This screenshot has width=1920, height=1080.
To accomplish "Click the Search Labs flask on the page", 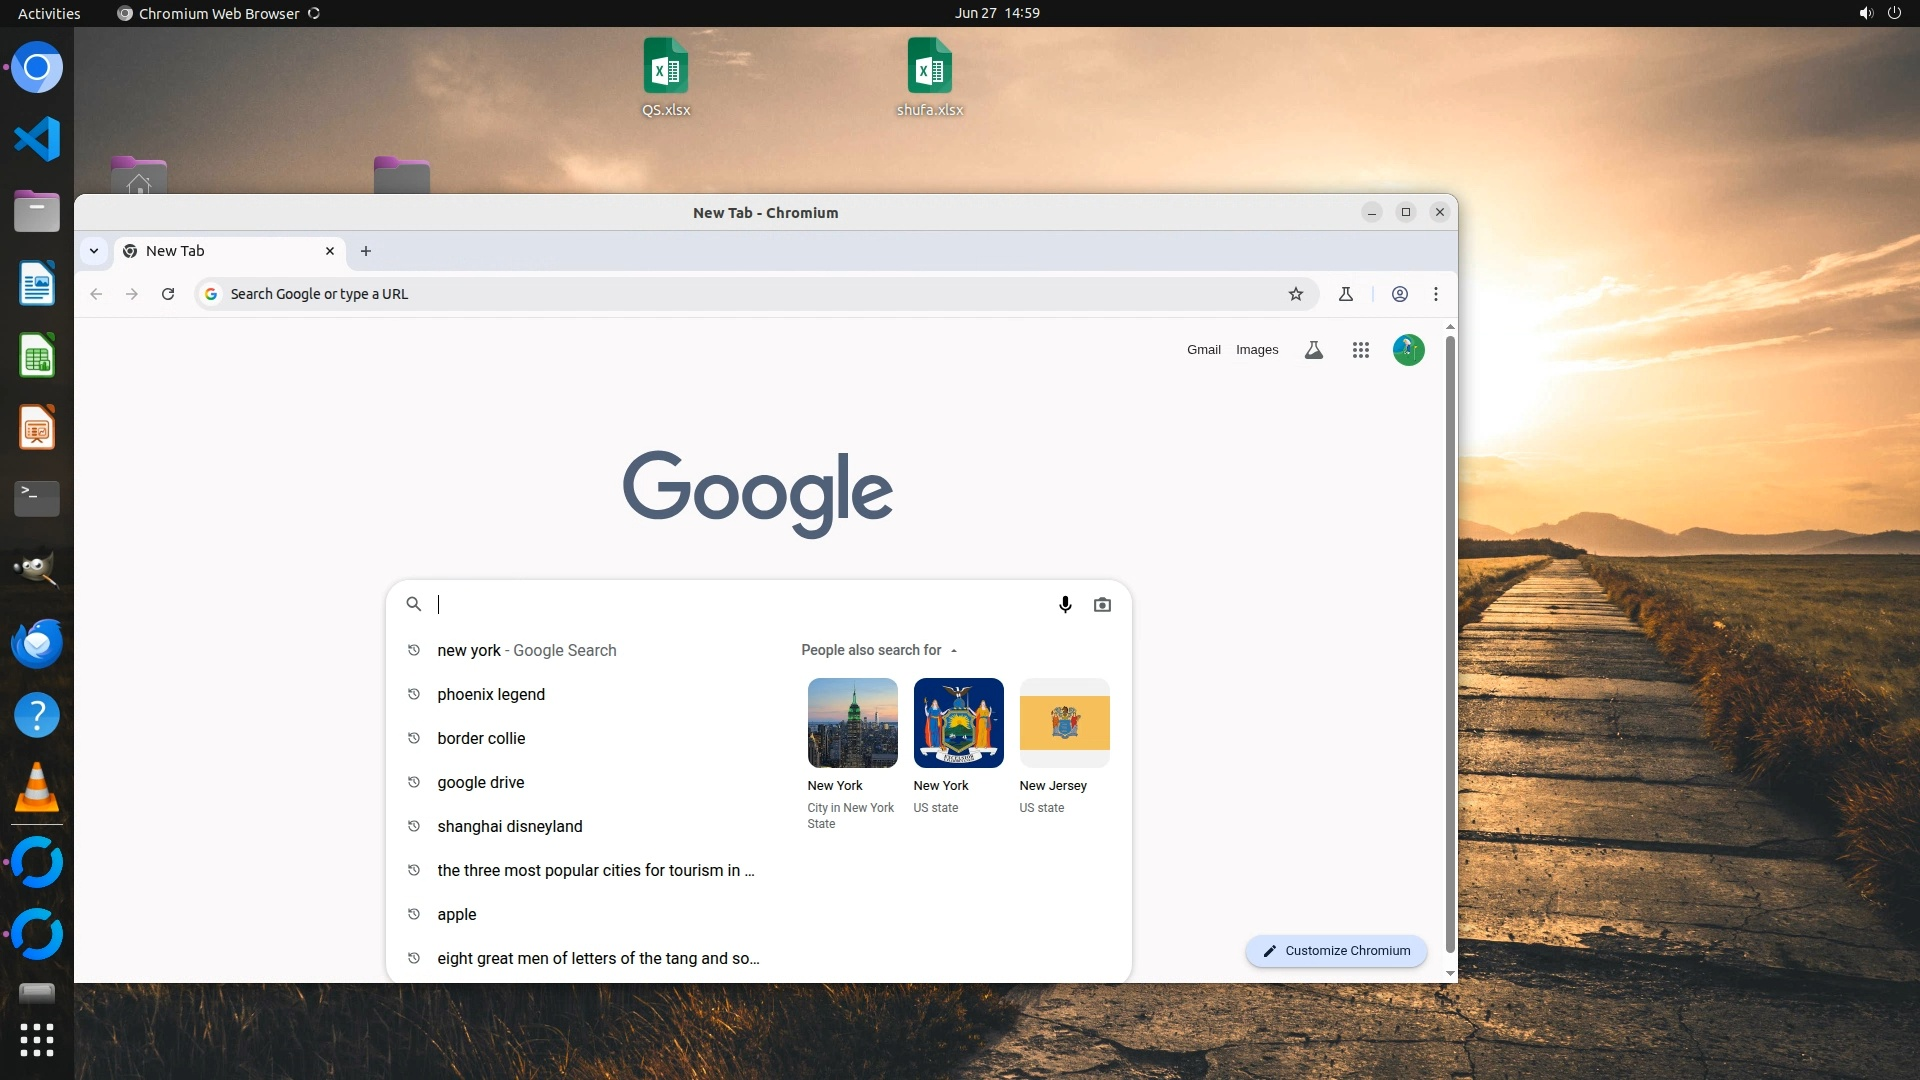I will point(1314,350).
